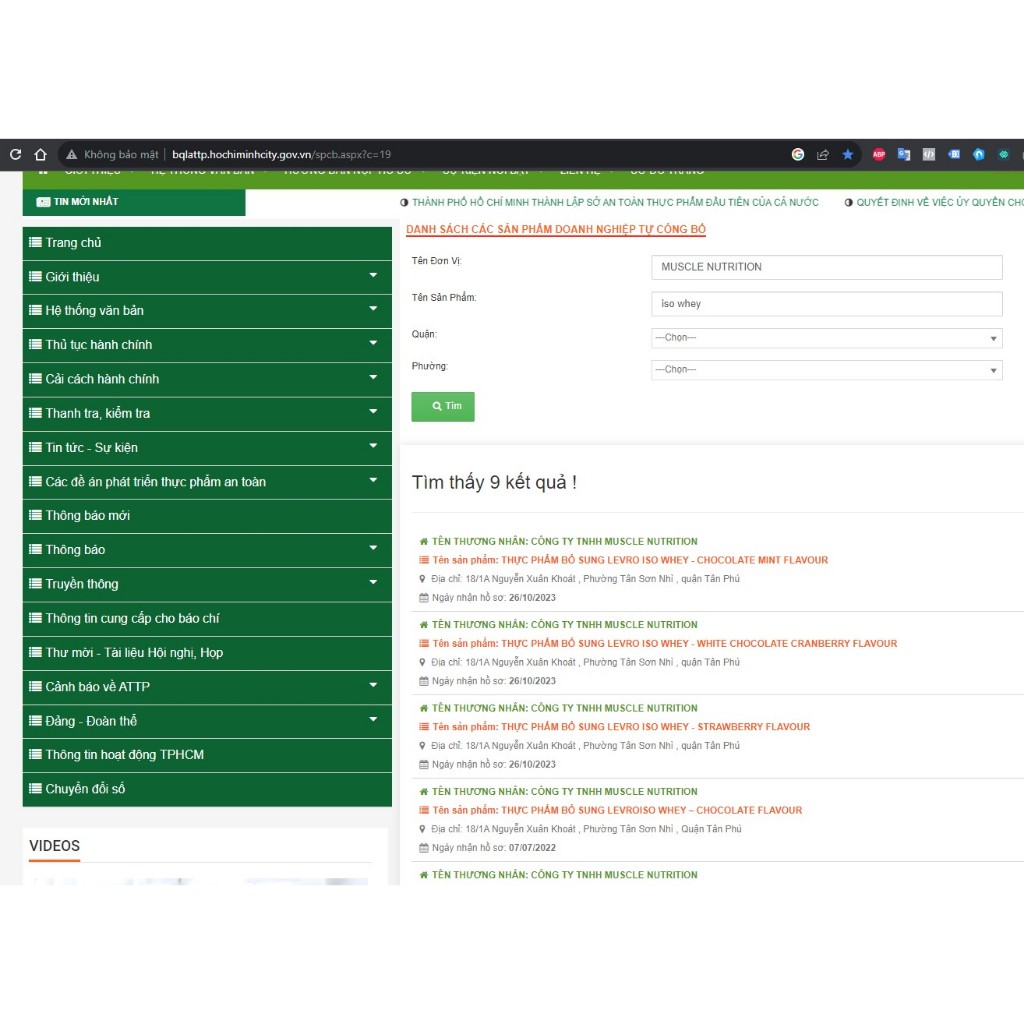Open Thông tin hoạt động TPHCM
The image size is (1024, 1024).
(x=207, y=755)
